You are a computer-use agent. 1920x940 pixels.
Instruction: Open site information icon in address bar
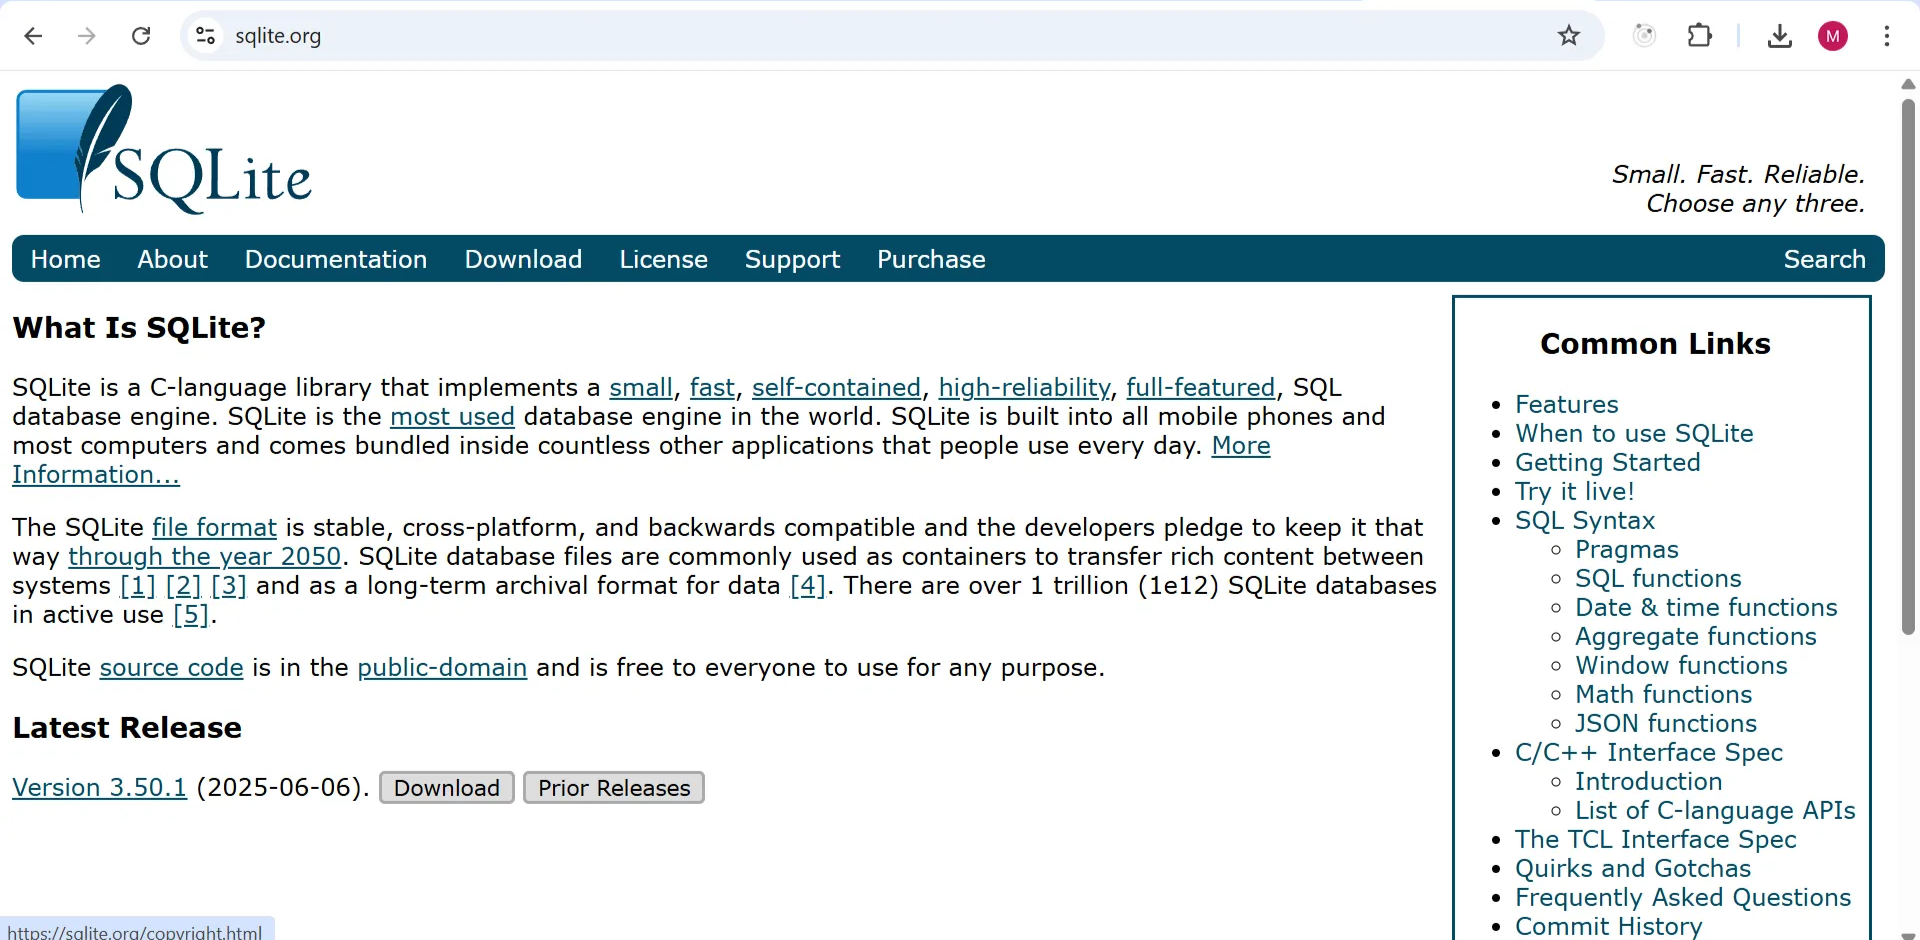[x=206, y=36]
